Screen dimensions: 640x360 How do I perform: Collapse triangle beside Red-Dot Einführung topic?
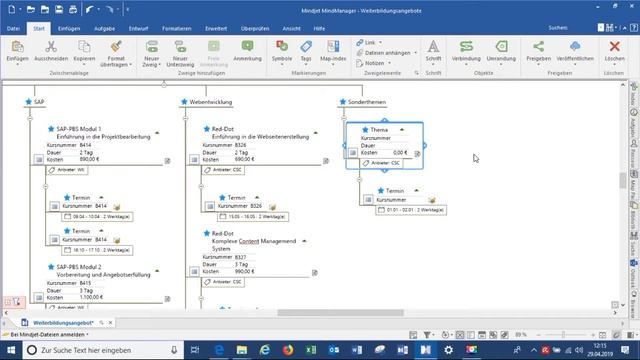[x=316, y=133]
